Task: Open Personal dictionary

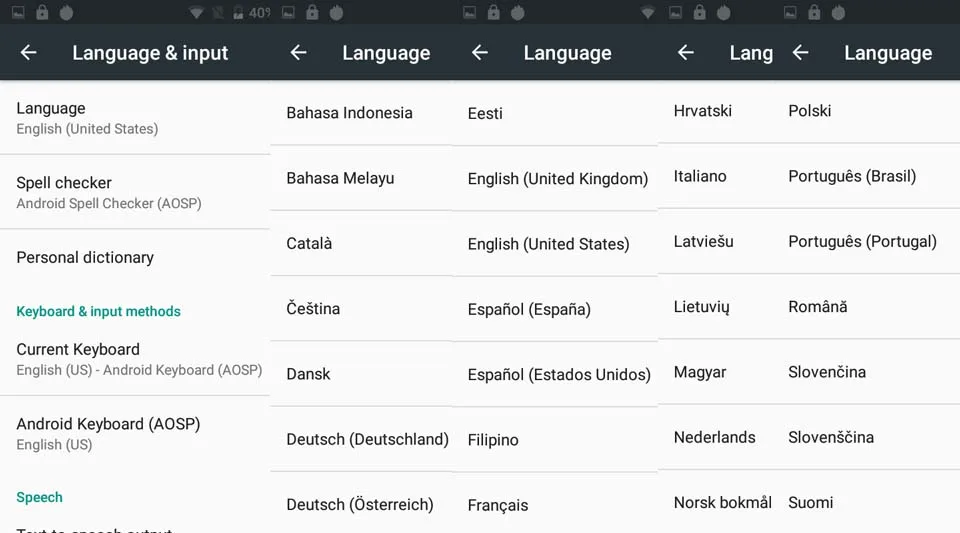Action: tap(135, 258)
